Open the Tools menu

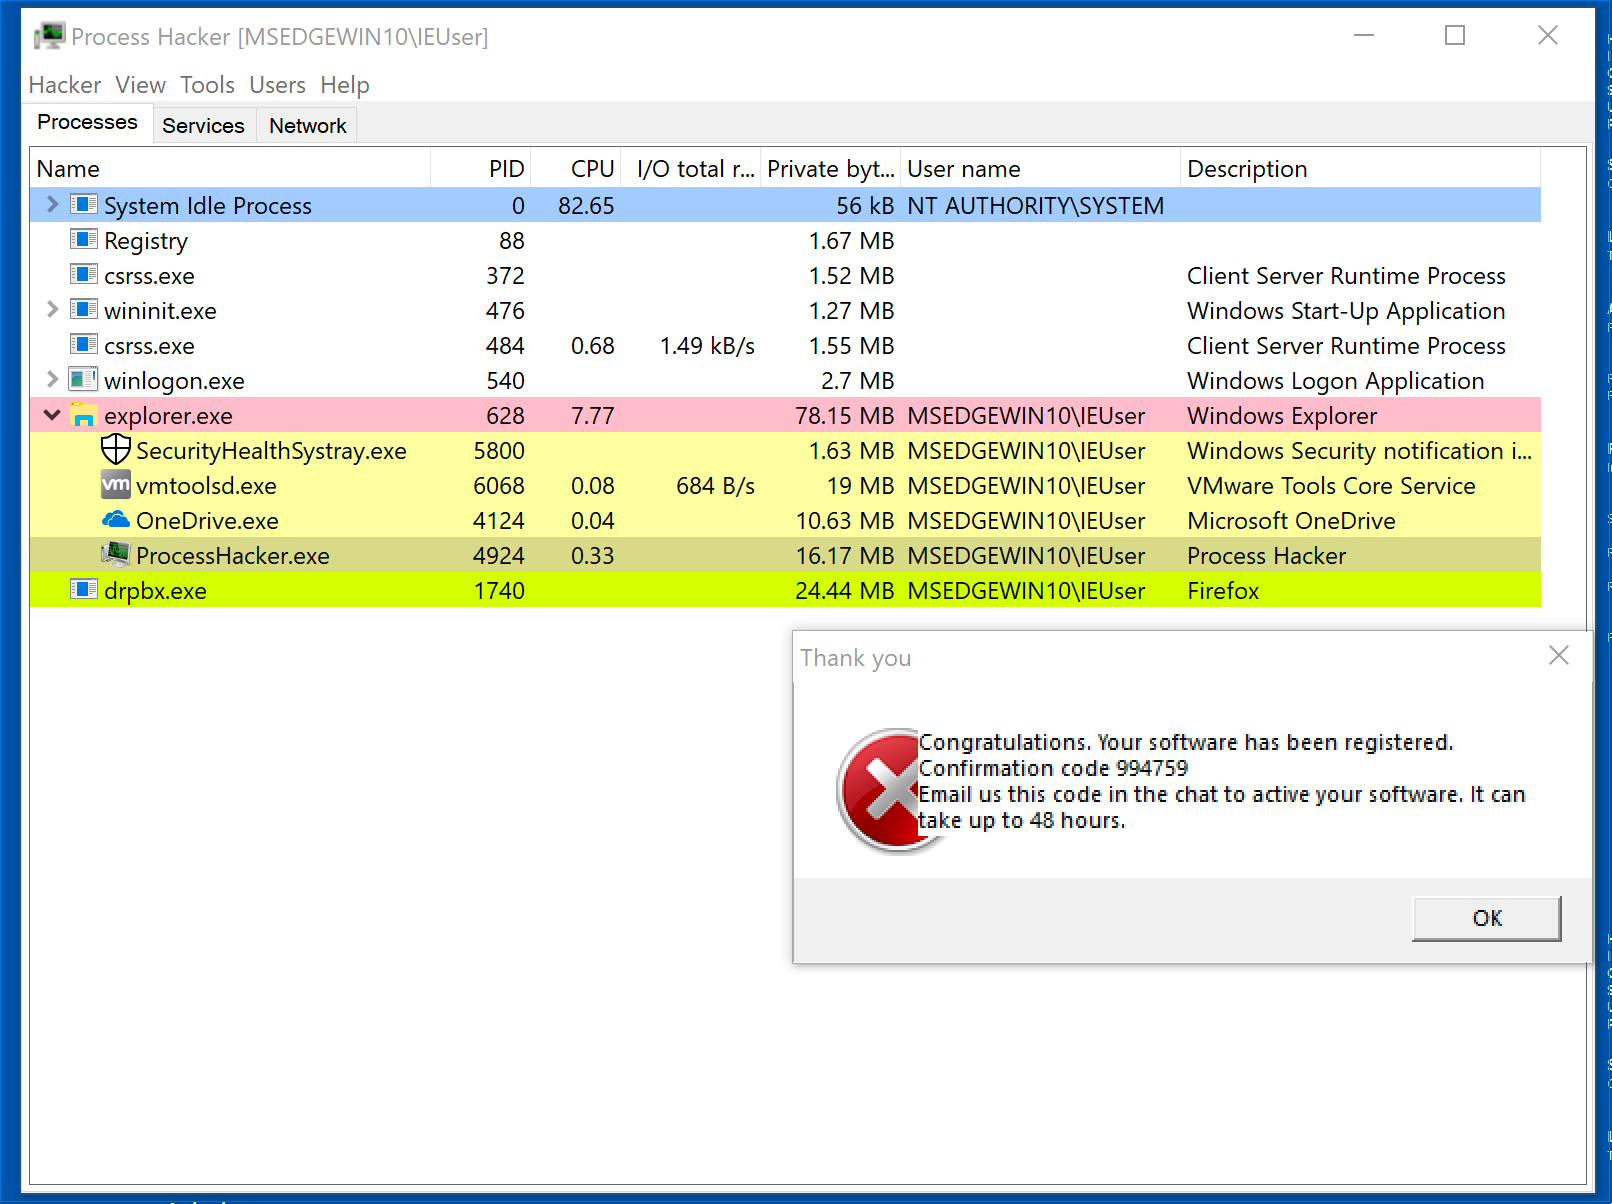[x=207, y=85]
